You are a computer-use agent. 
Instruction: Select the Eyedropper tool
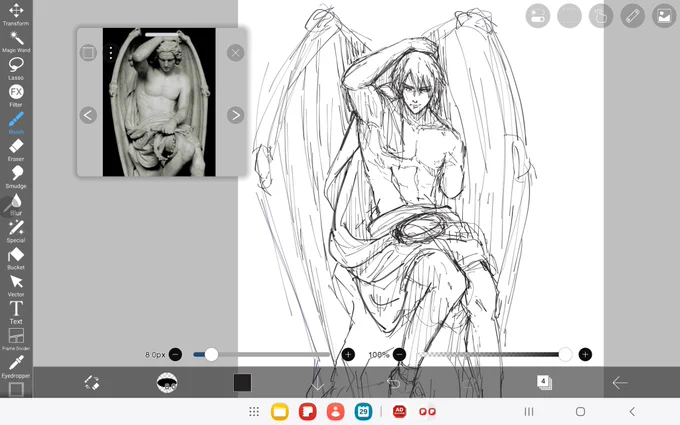(x=16, y=367)
